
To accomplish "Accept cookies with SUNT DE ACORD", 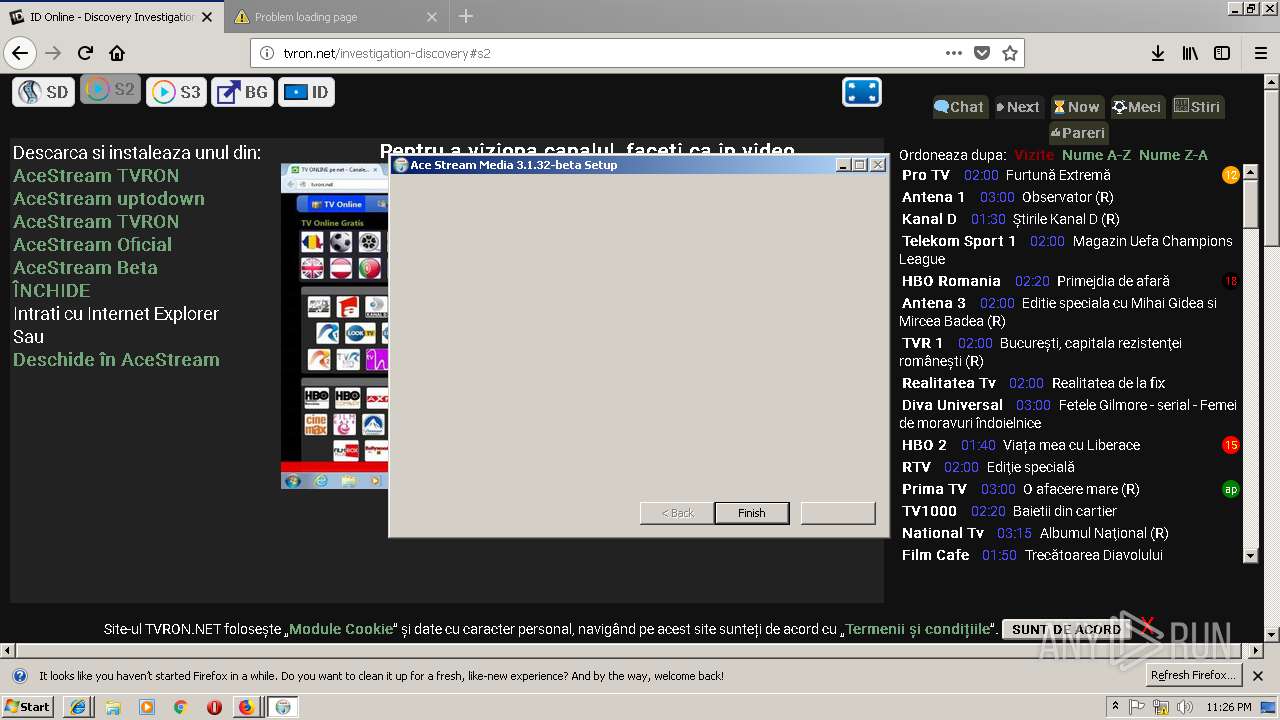I will (1066, 629).
